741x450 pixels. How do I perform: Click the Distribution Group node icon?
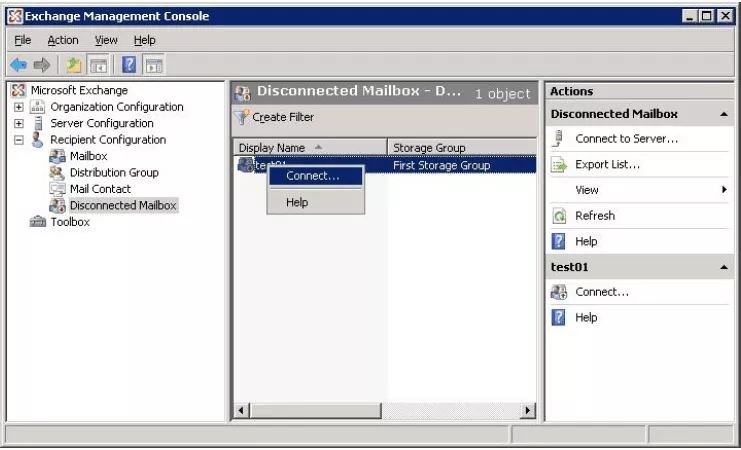[57, 173]
